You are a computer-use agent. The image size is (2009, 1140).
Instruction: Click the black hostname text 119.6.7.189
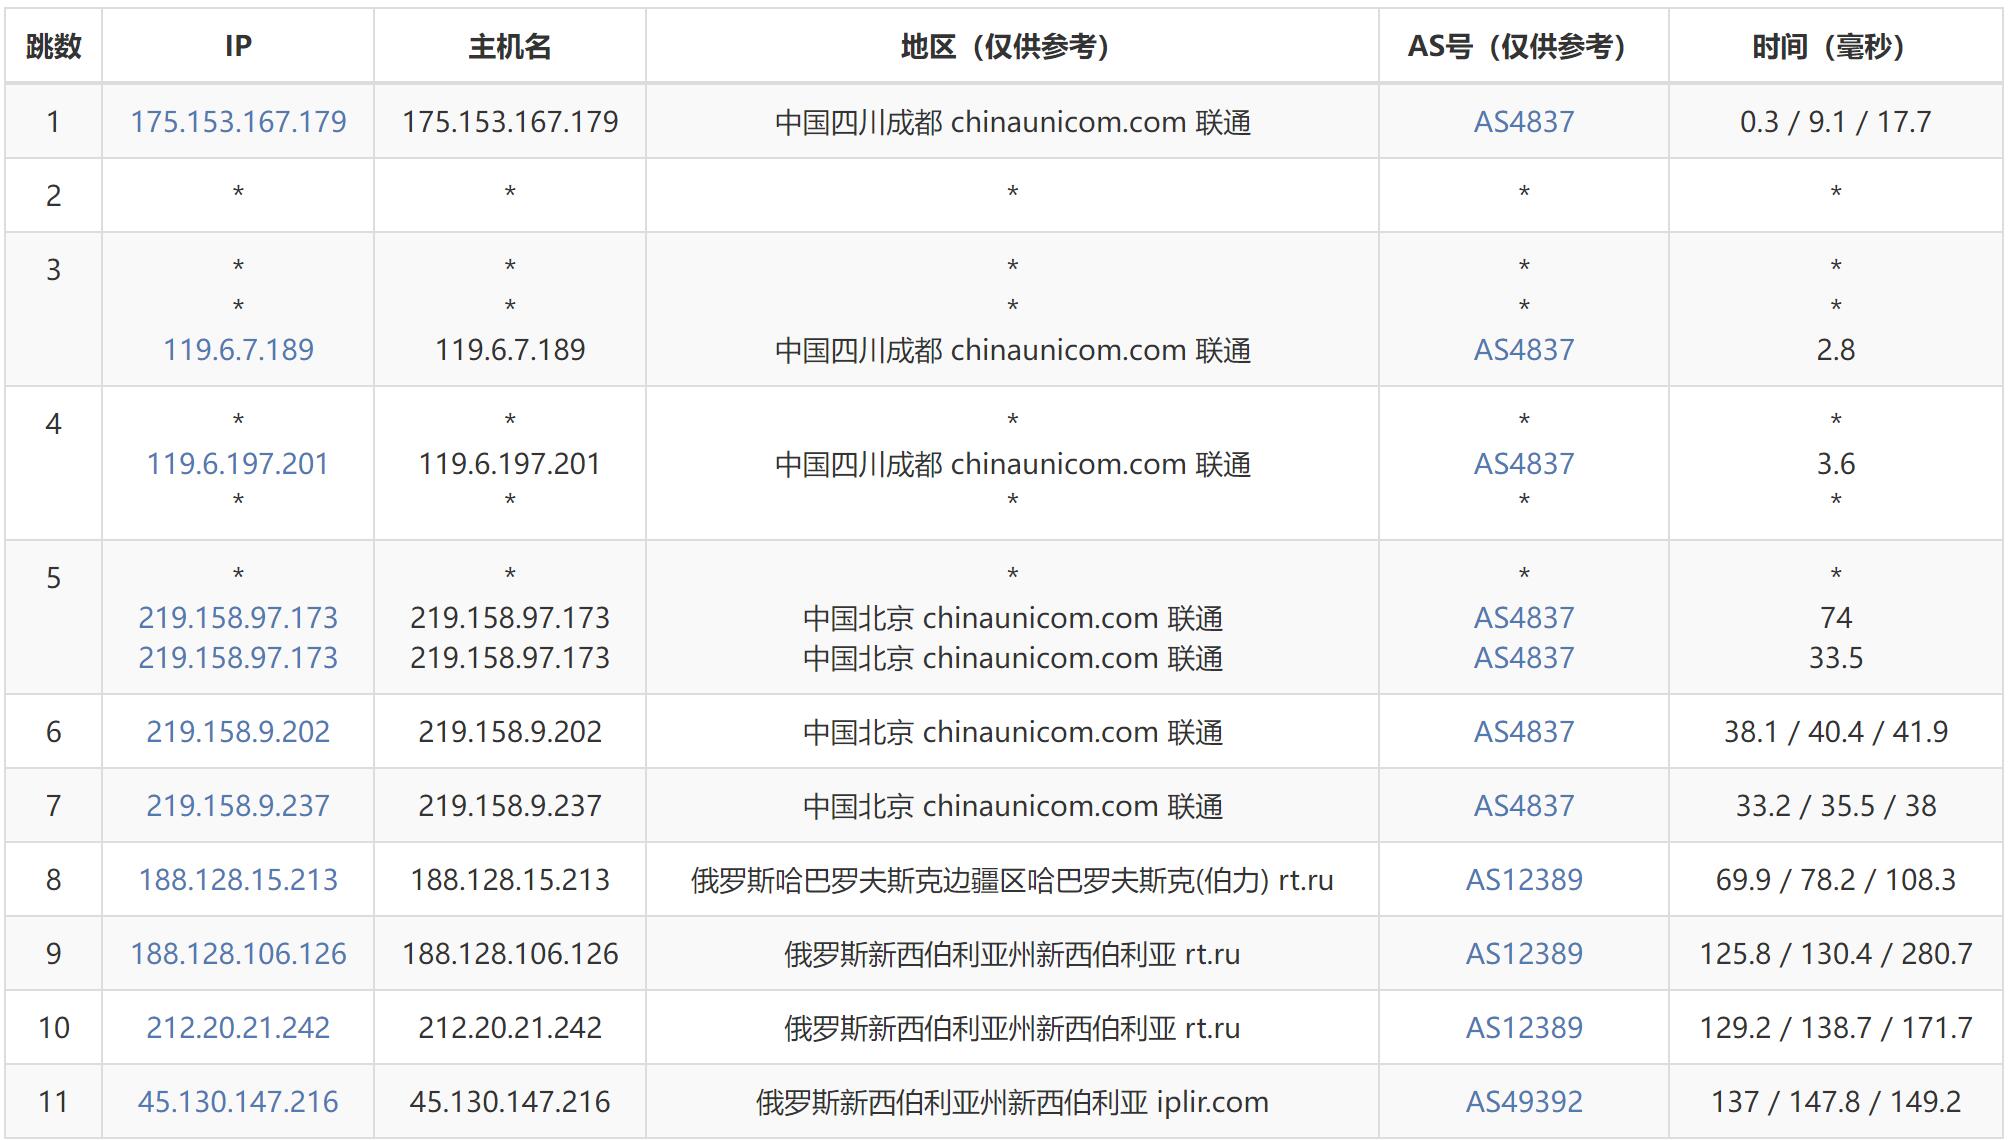(510, 350)
